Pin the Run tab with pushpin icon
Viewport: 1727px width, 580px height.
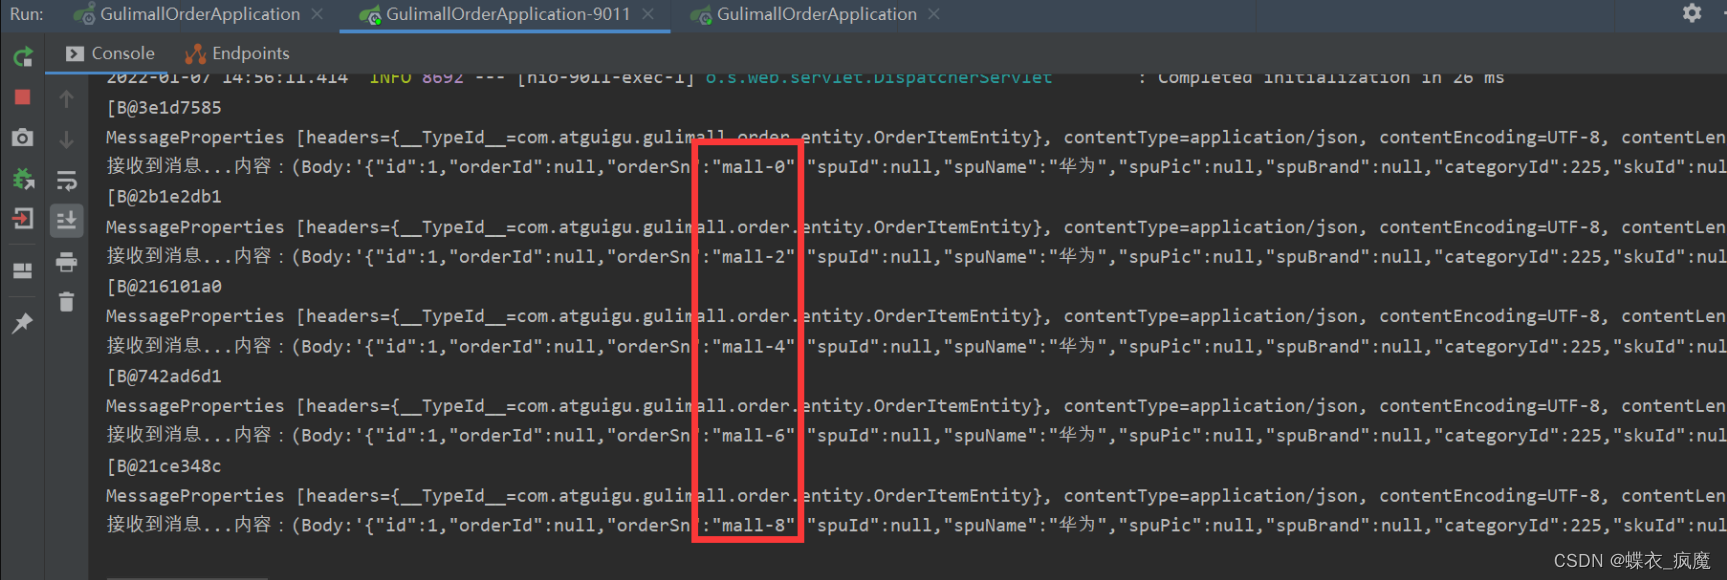pyautogui.click(x=22, y=323)
